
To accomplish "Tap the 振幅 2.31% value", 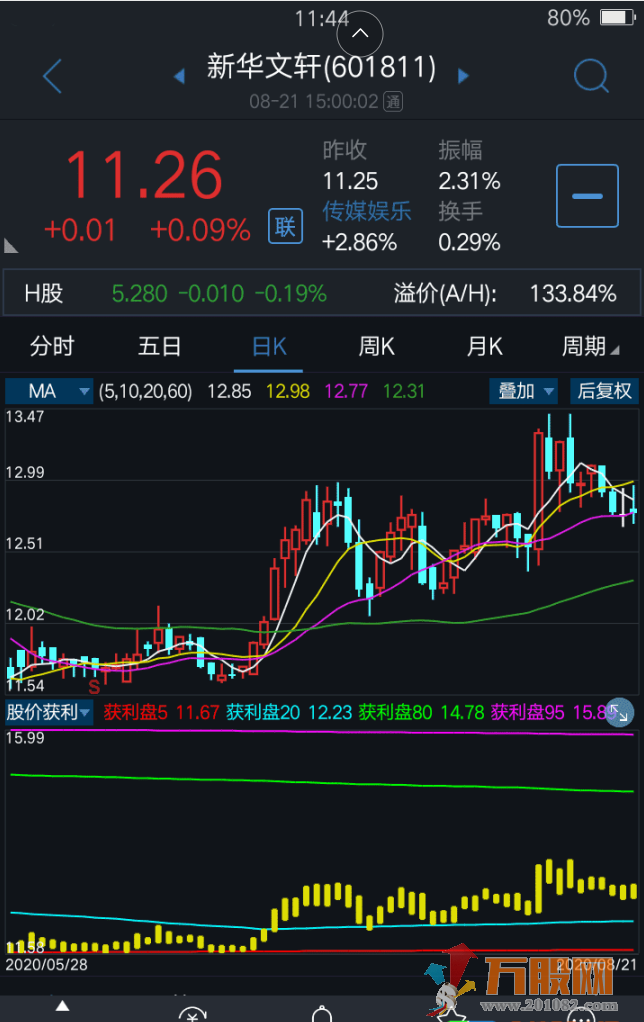I will (x=469, y=181).
